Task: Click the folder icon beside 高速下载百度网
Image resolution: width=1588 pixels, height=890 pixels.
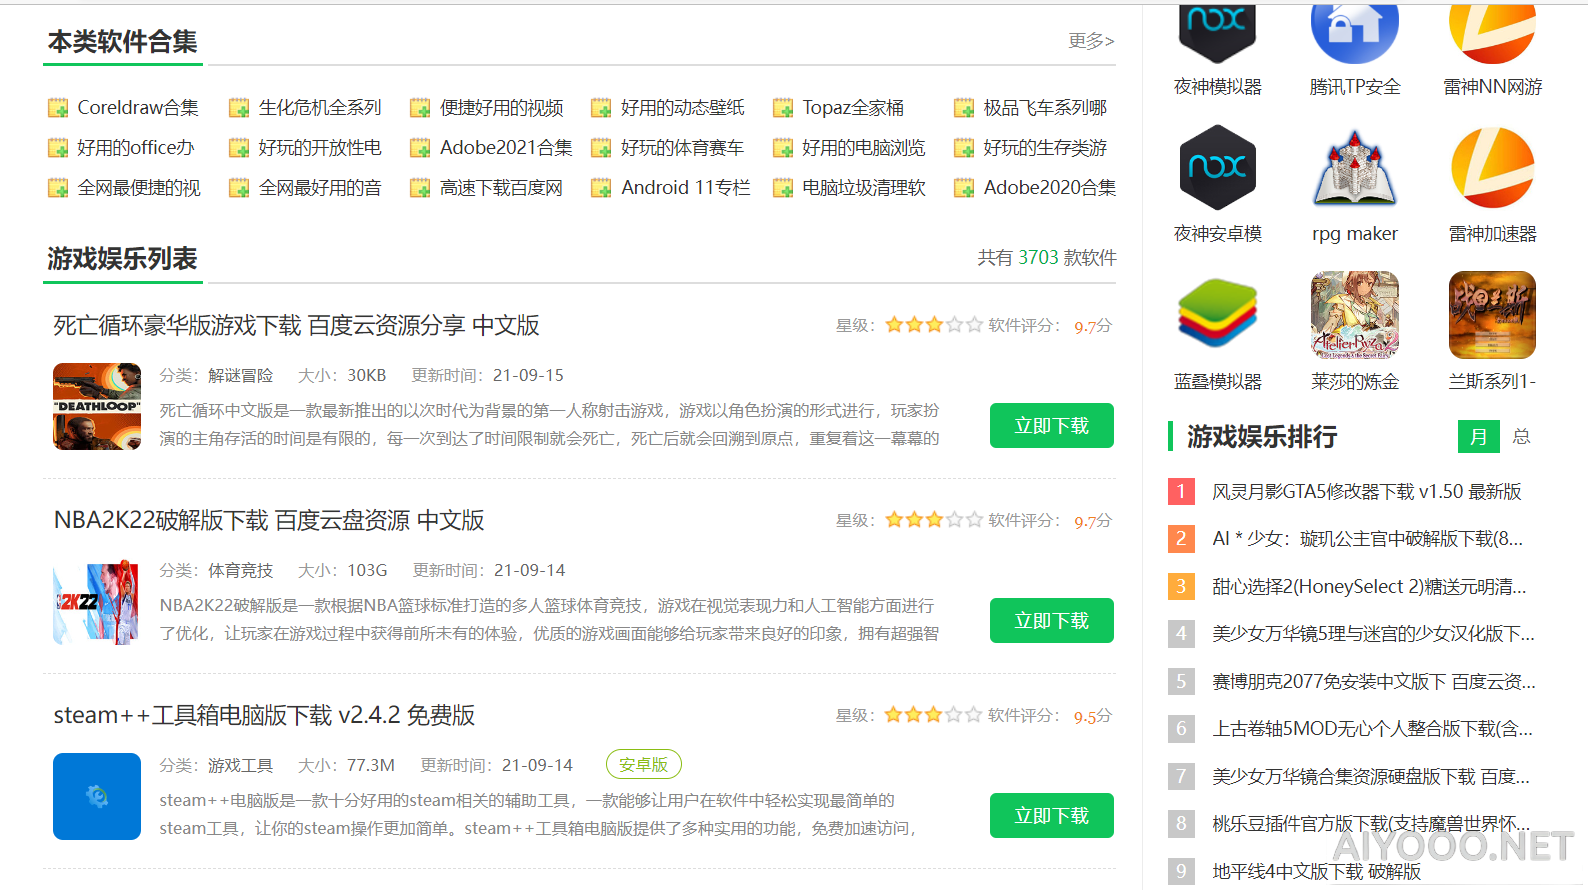Action: pos(420,188)
